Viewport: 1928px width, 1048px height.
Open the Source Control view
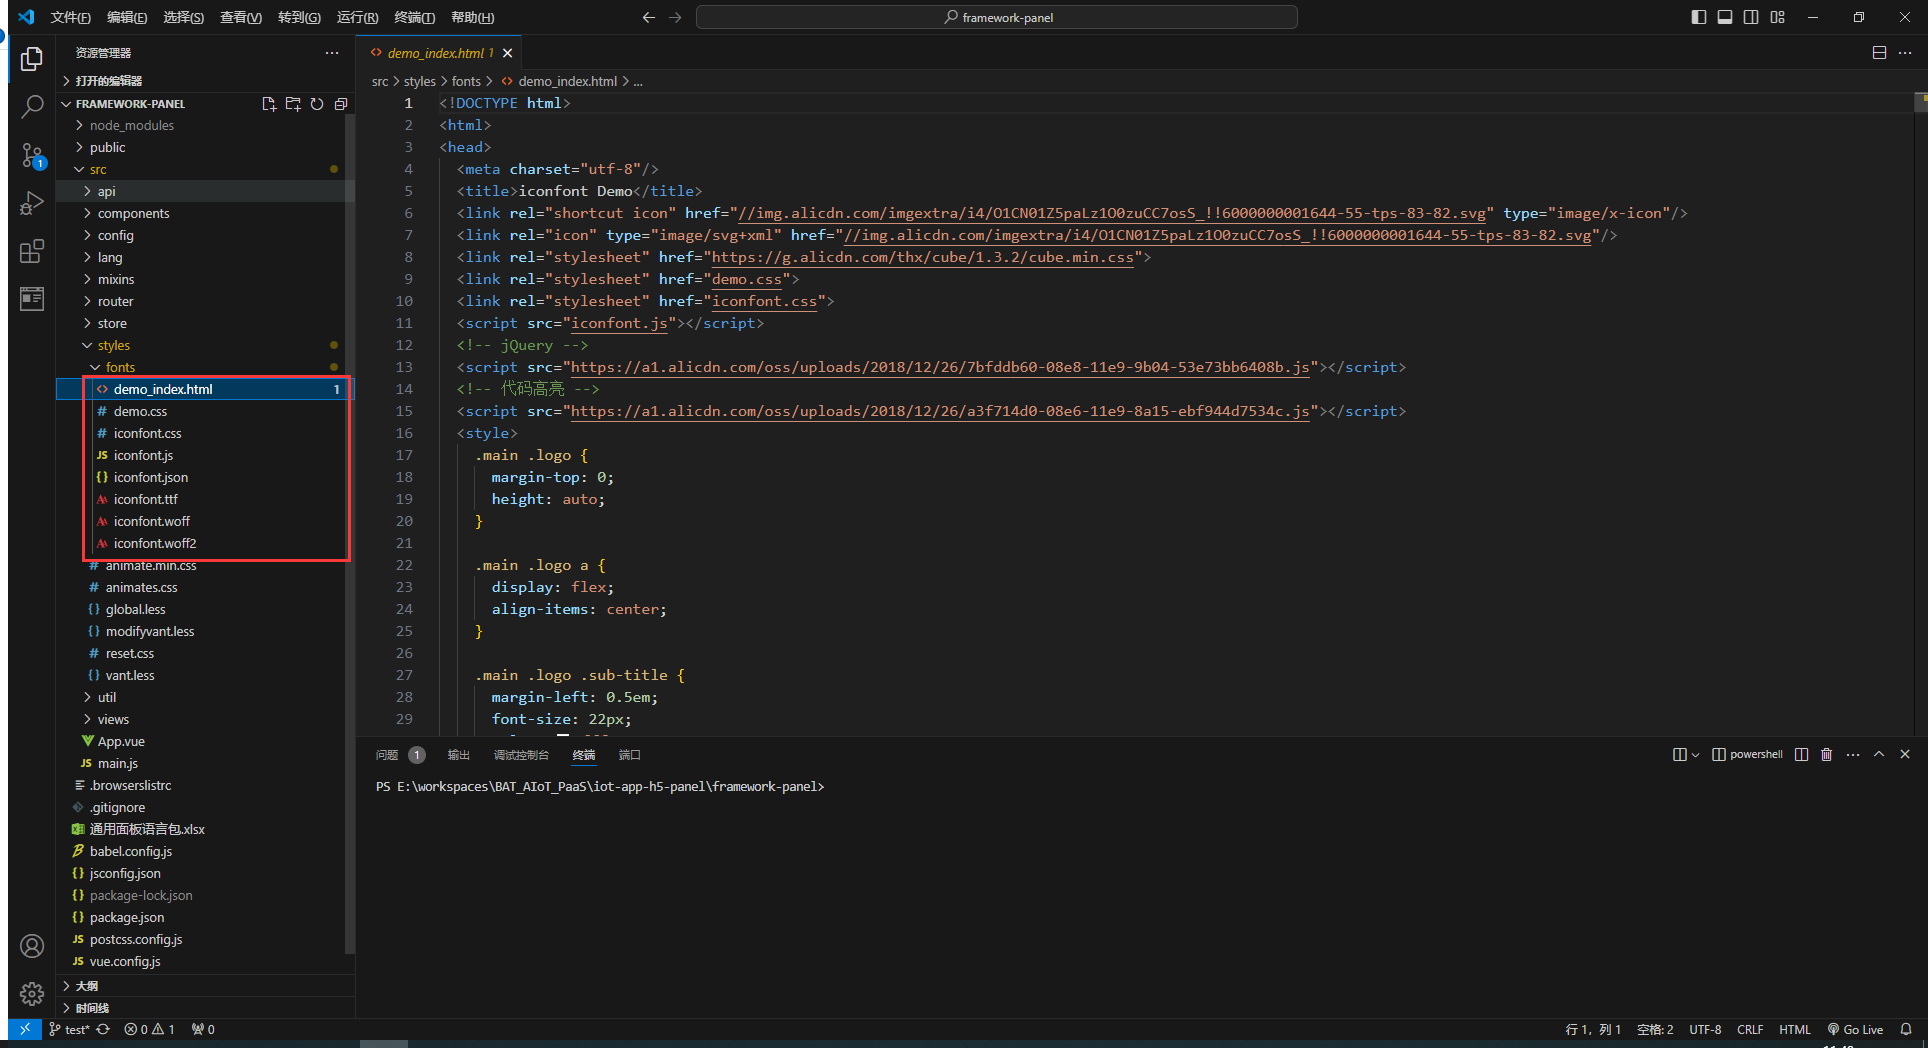click(32, 155)
